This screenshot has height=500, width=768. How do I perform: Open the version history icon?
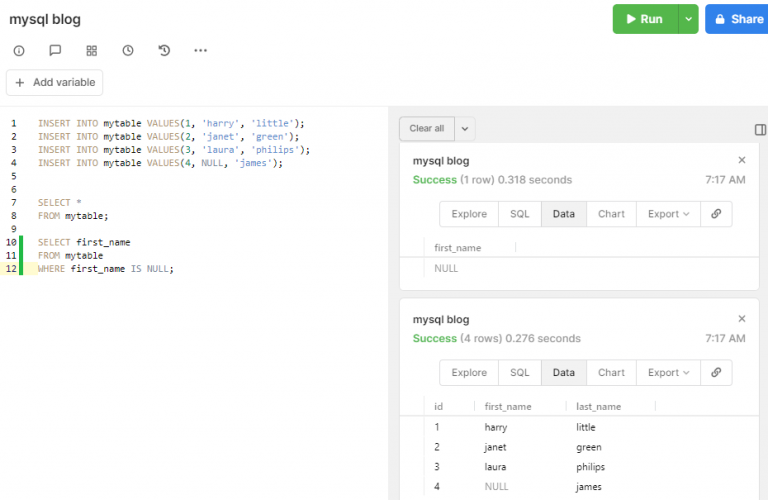(164, 50)
